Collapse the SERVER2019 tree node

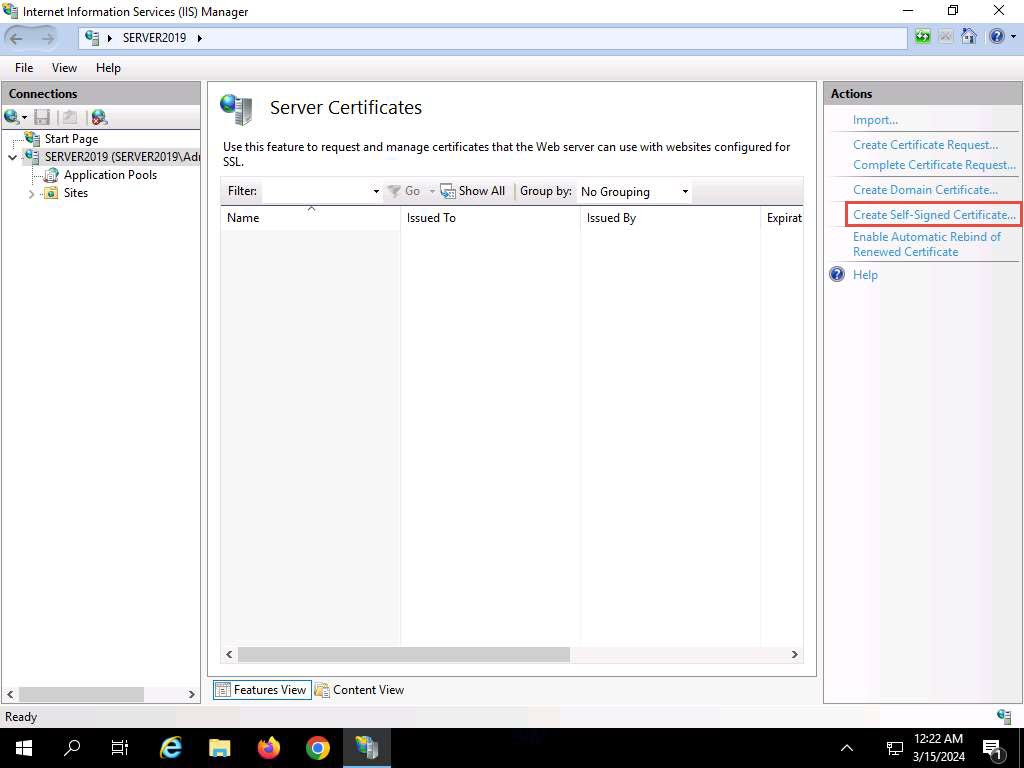(x=13, y=157)
